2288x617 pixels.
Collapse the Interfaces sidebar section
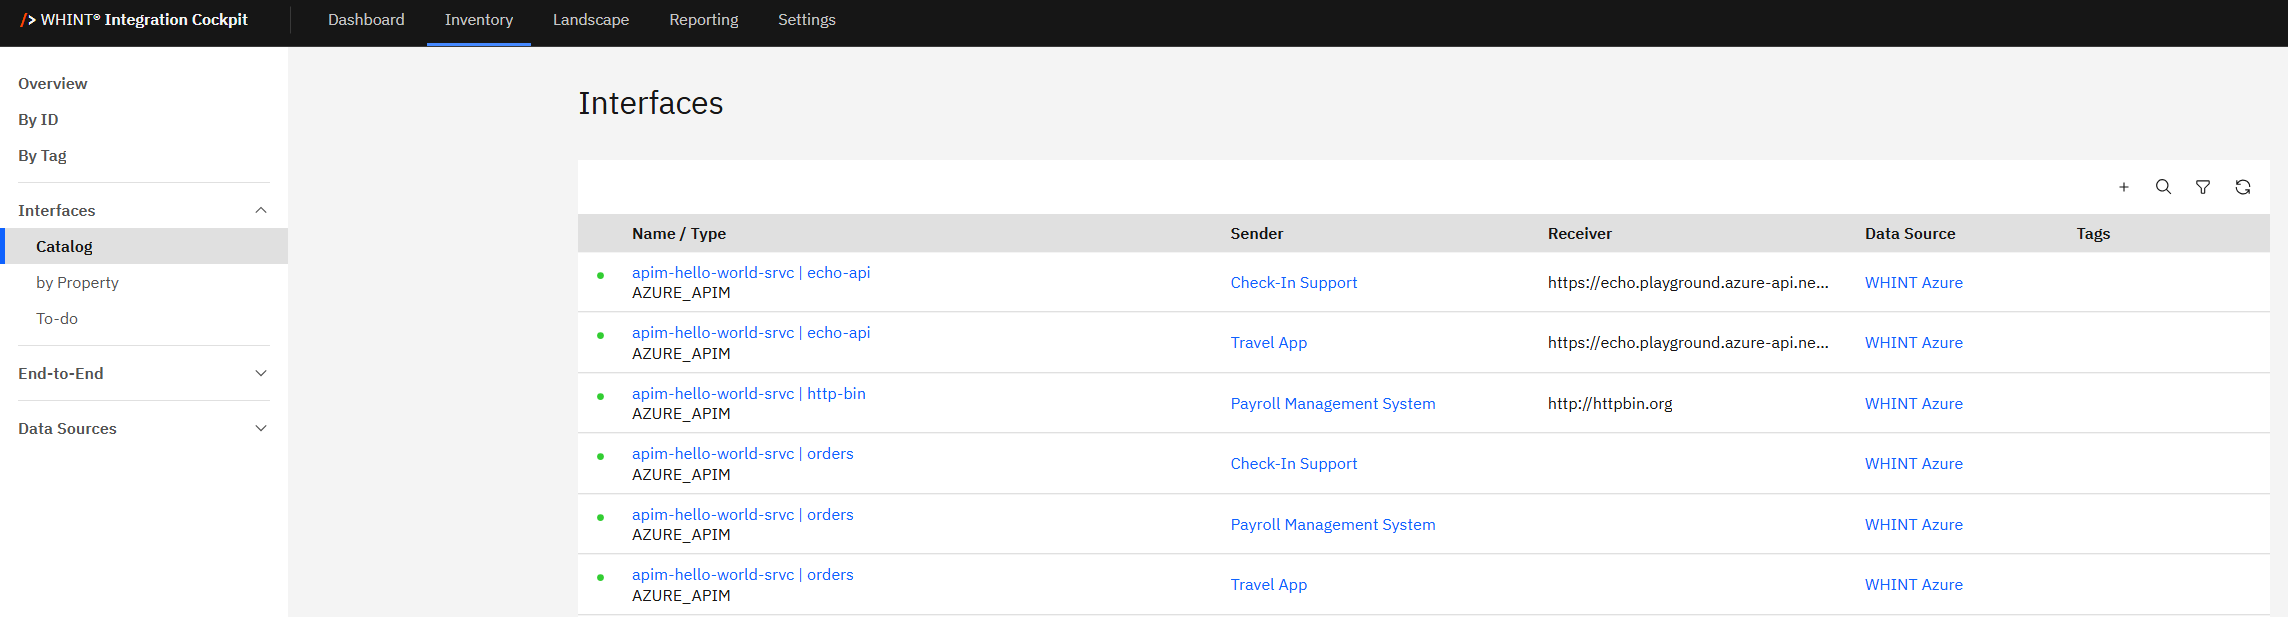pyautogui.click(x=261, y=210)
